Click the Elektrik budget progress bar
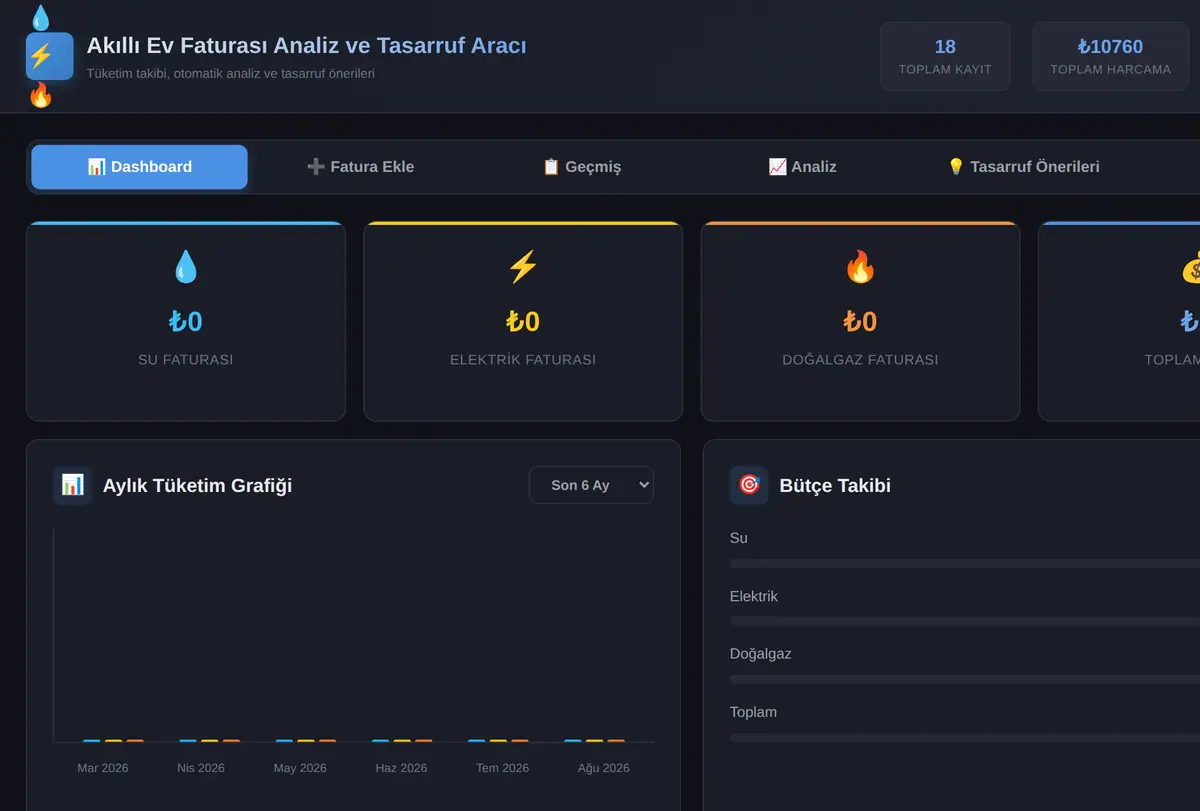This screenshot has width=1200, height=811. [965, 621]
